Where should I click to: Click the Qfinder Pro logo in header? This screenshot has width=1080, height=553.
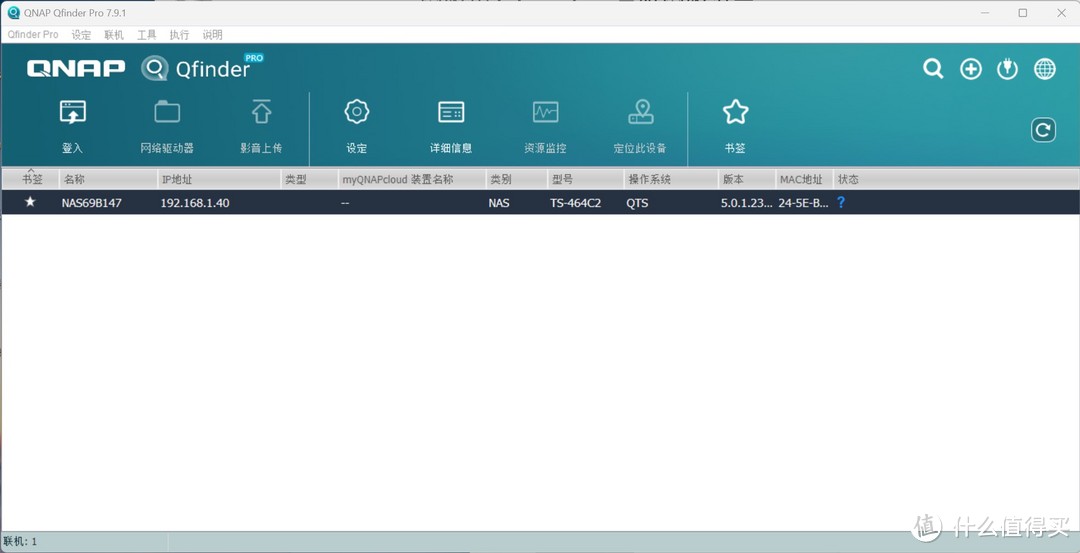tap(202, 67)
